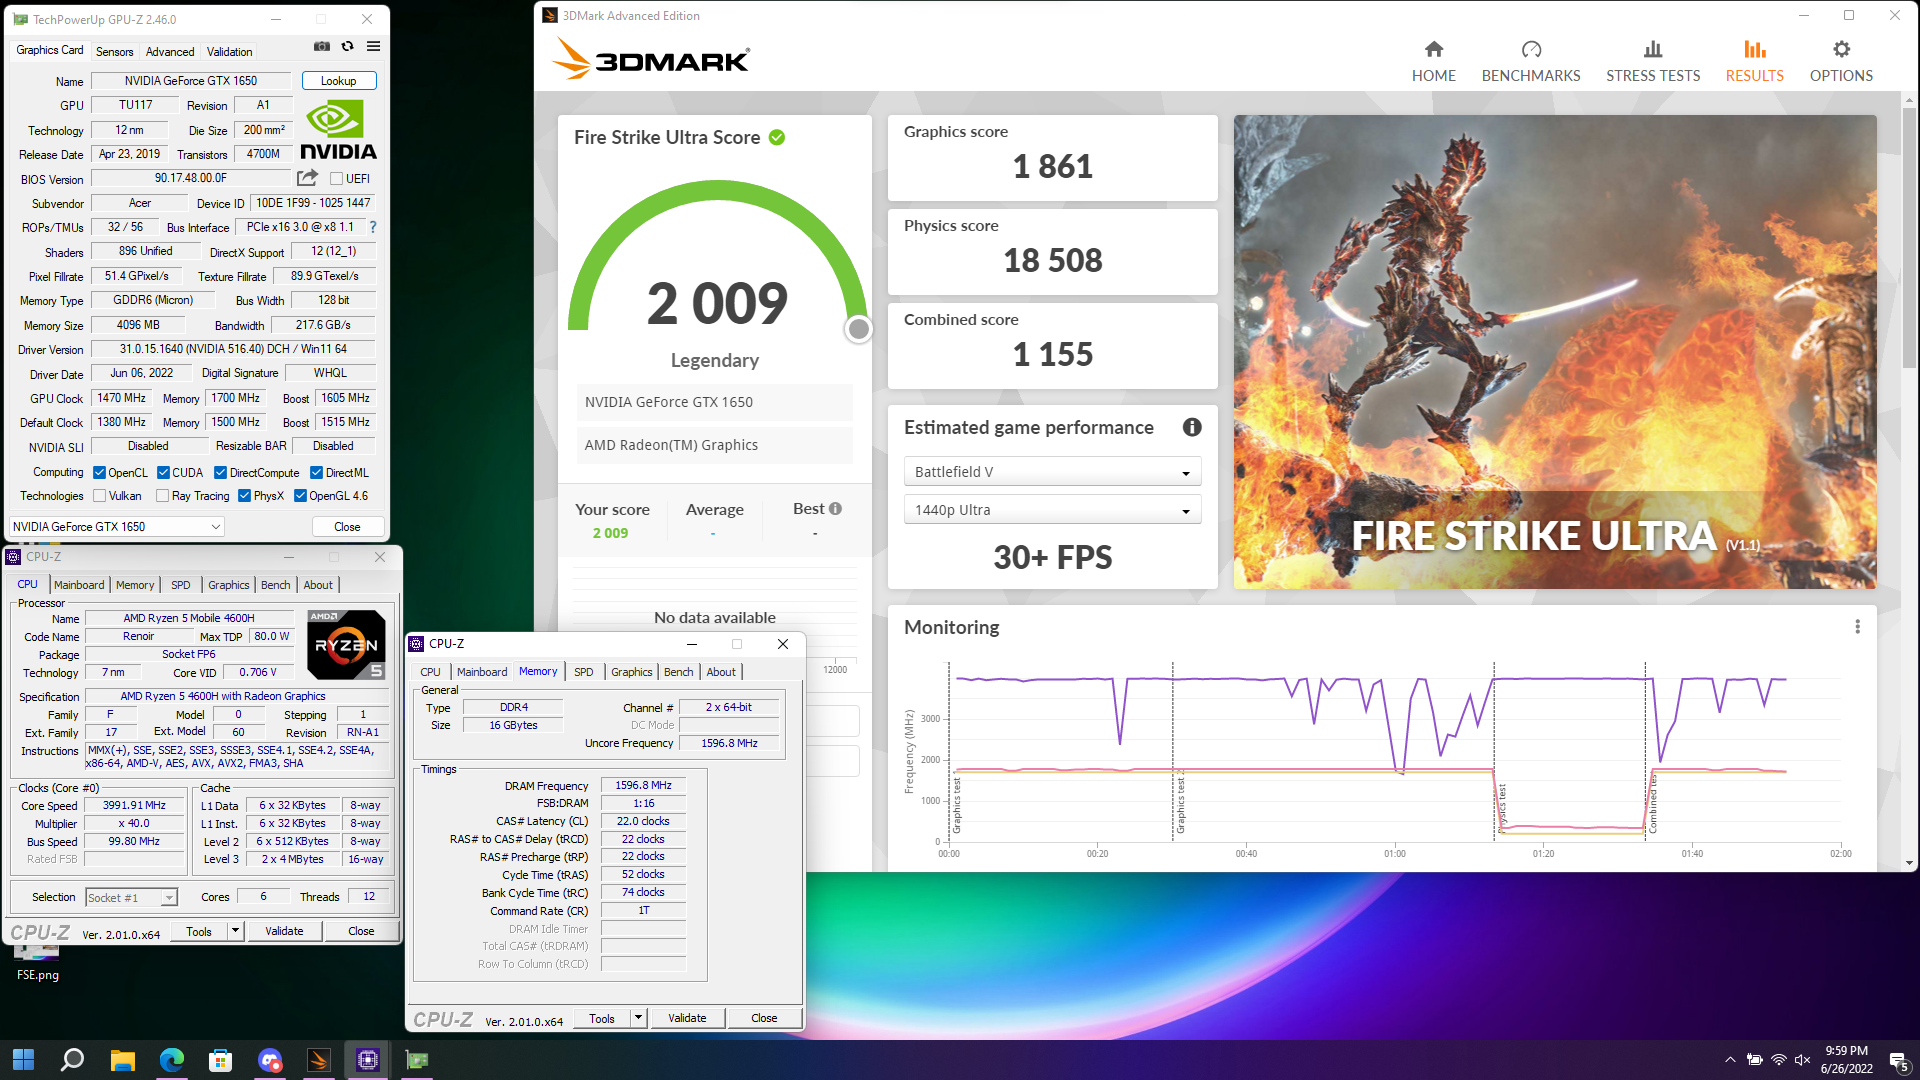This screenshot has height=1080, width=1920.
Task: Click the Estimated game performance info icon
Action: 1192,427
